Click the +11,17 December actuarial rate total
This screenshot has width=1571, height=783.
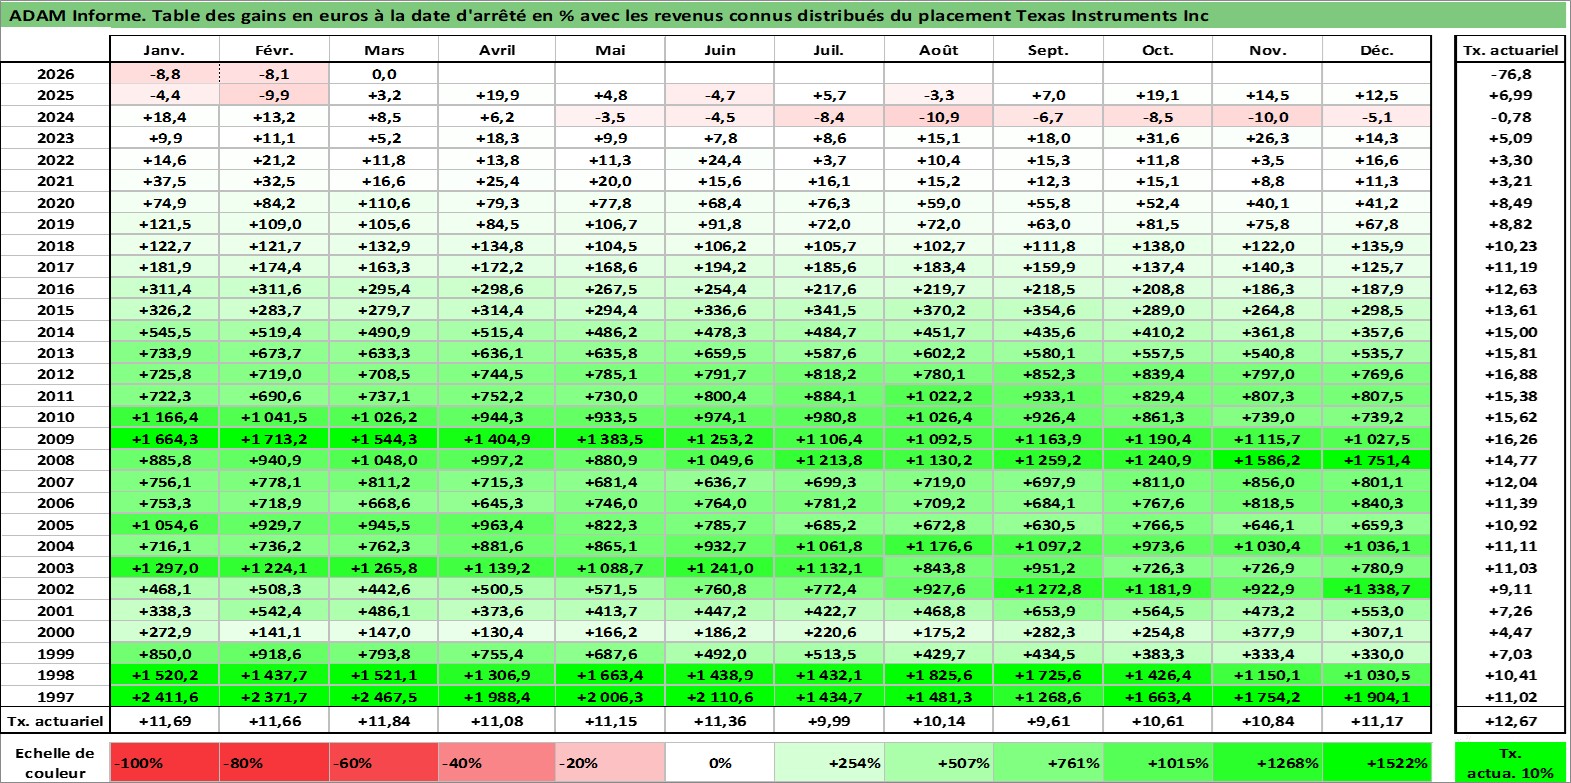(x=1376, y=720)
